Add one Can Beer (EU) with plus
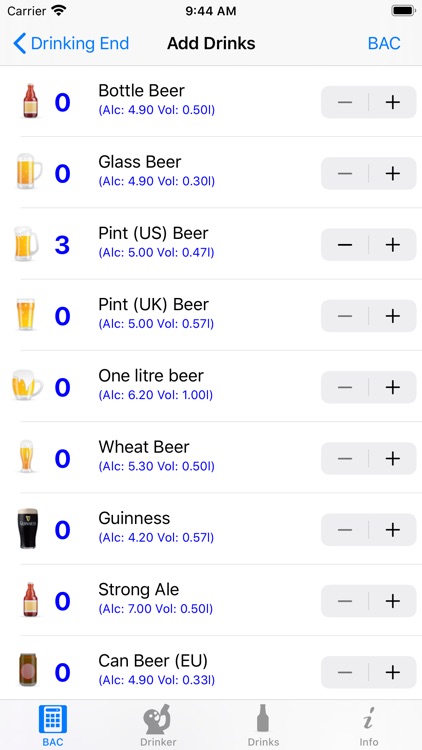Image resolution: width=422 pixels, height=750 pixels. pyautogui.click(x=393, y=673)
